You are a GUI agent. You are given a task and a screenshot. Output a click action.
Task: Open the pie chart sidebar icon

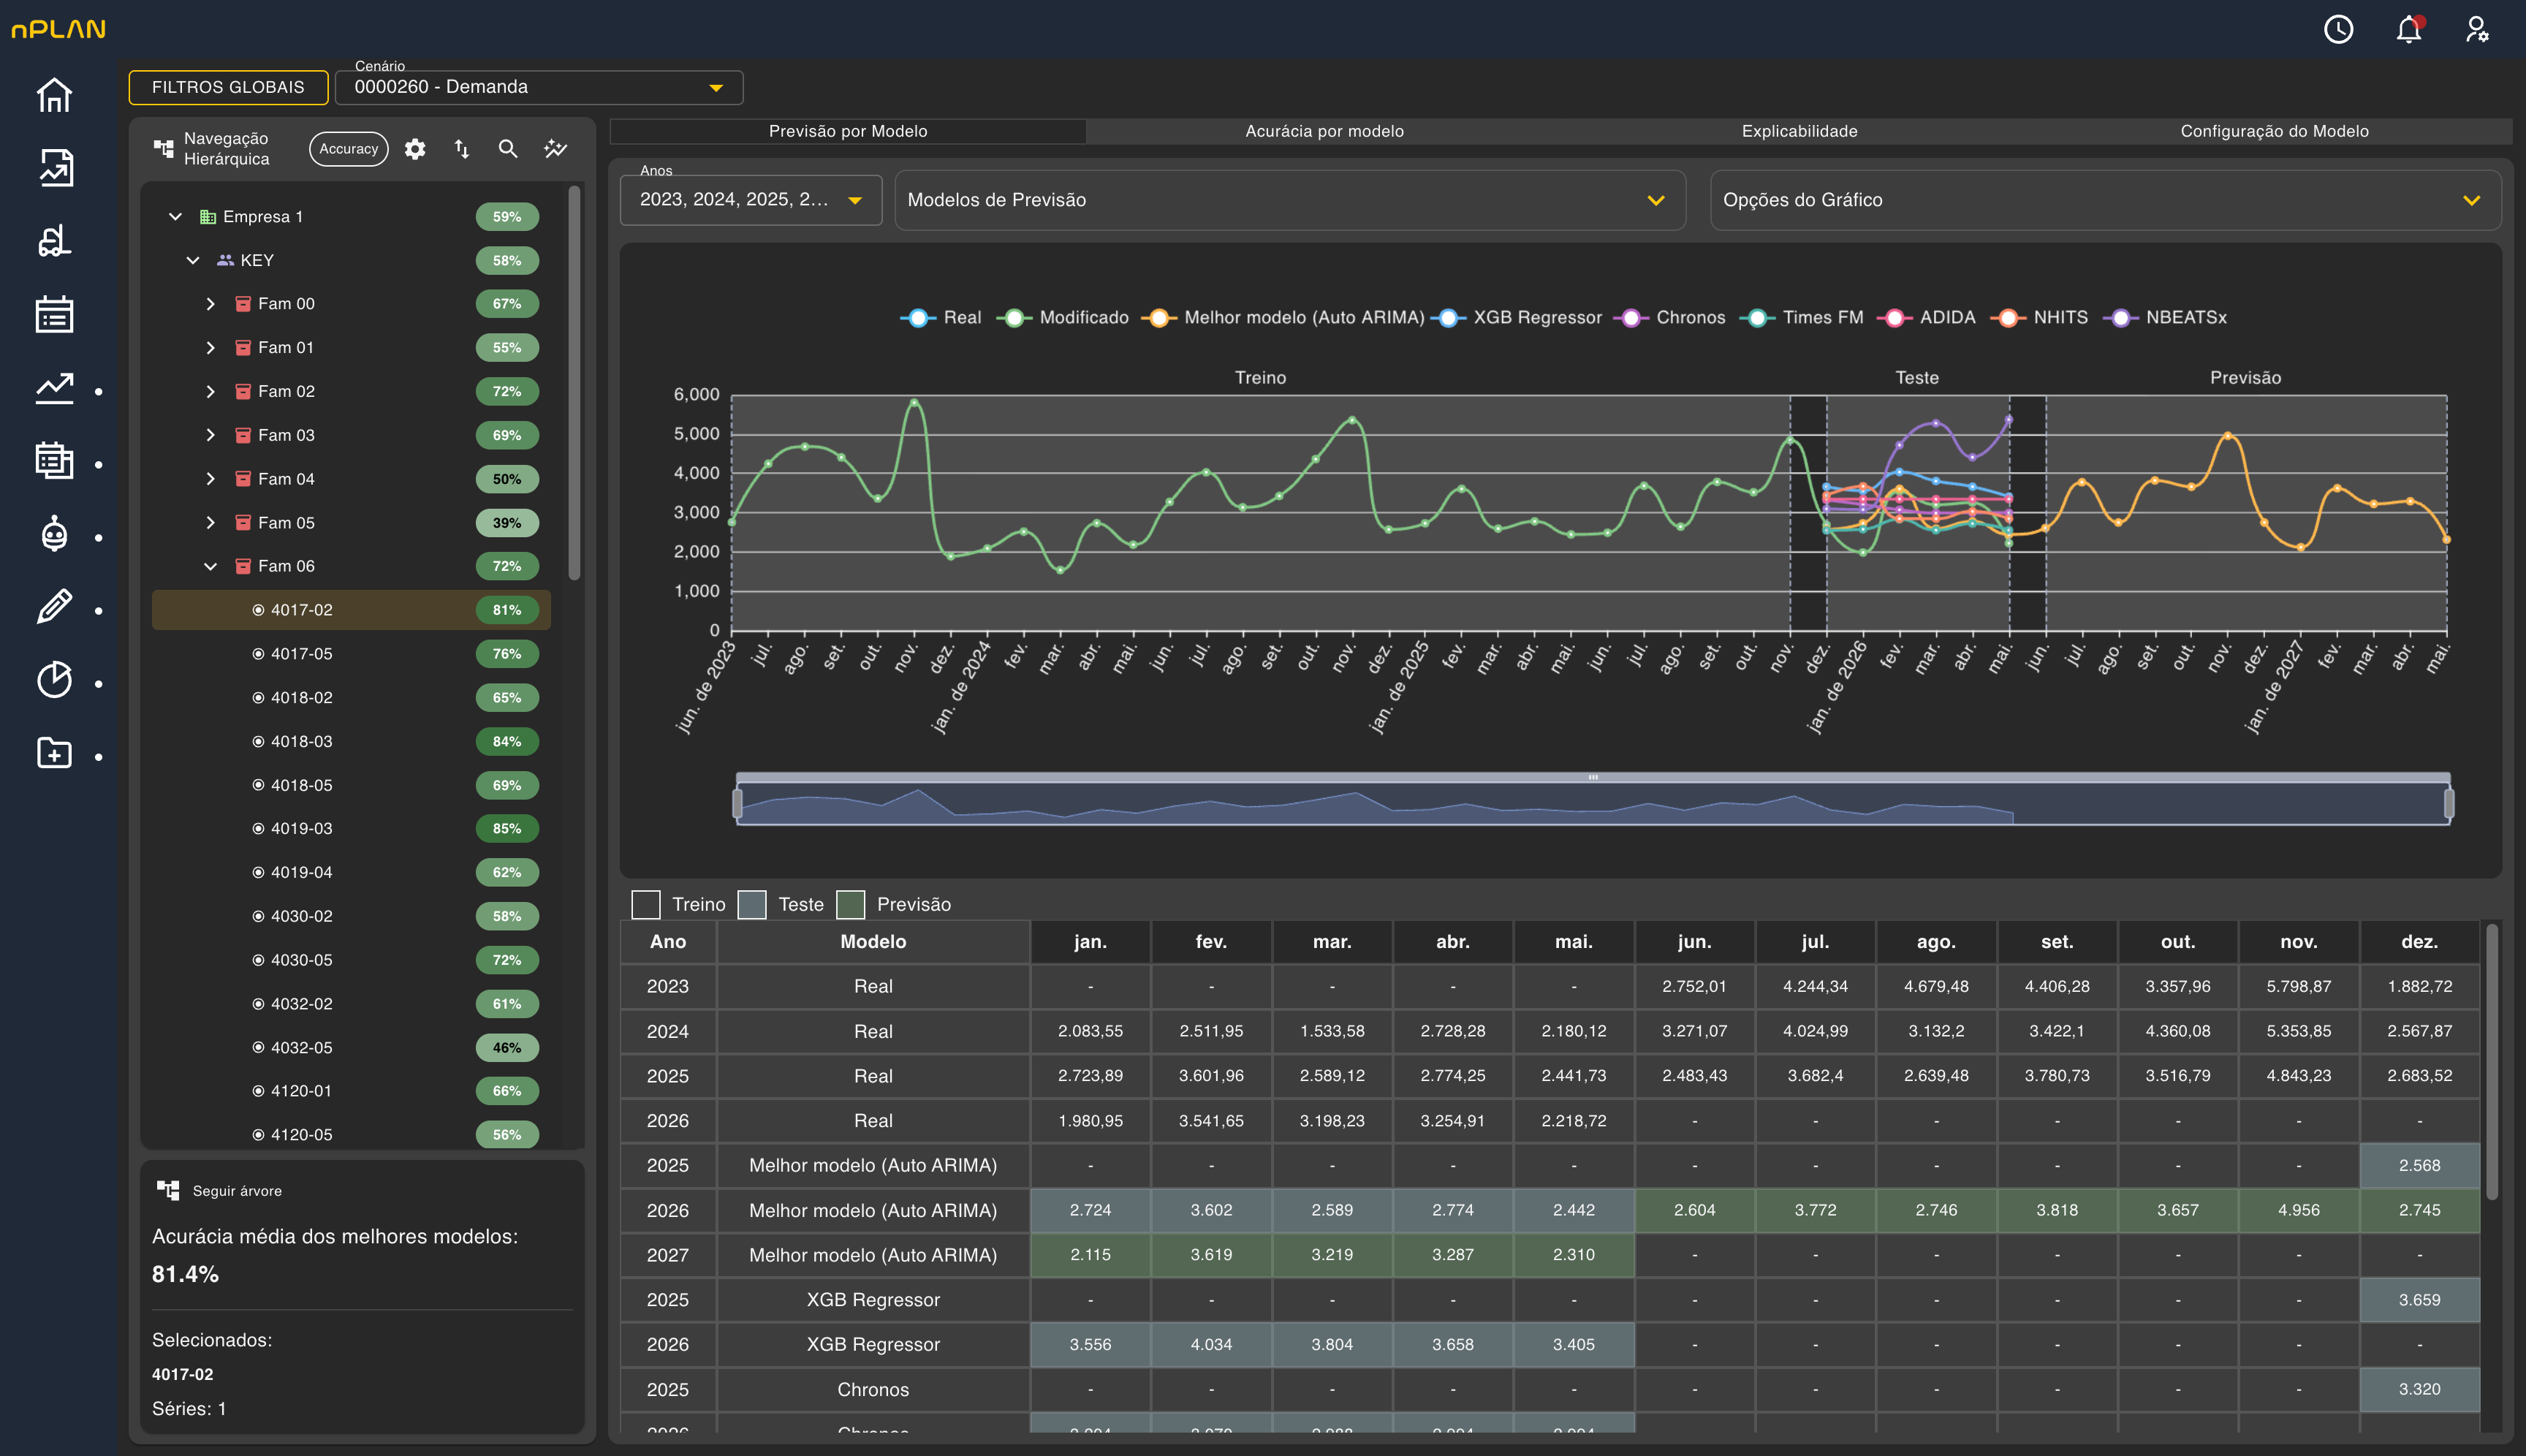coord(54,680)
